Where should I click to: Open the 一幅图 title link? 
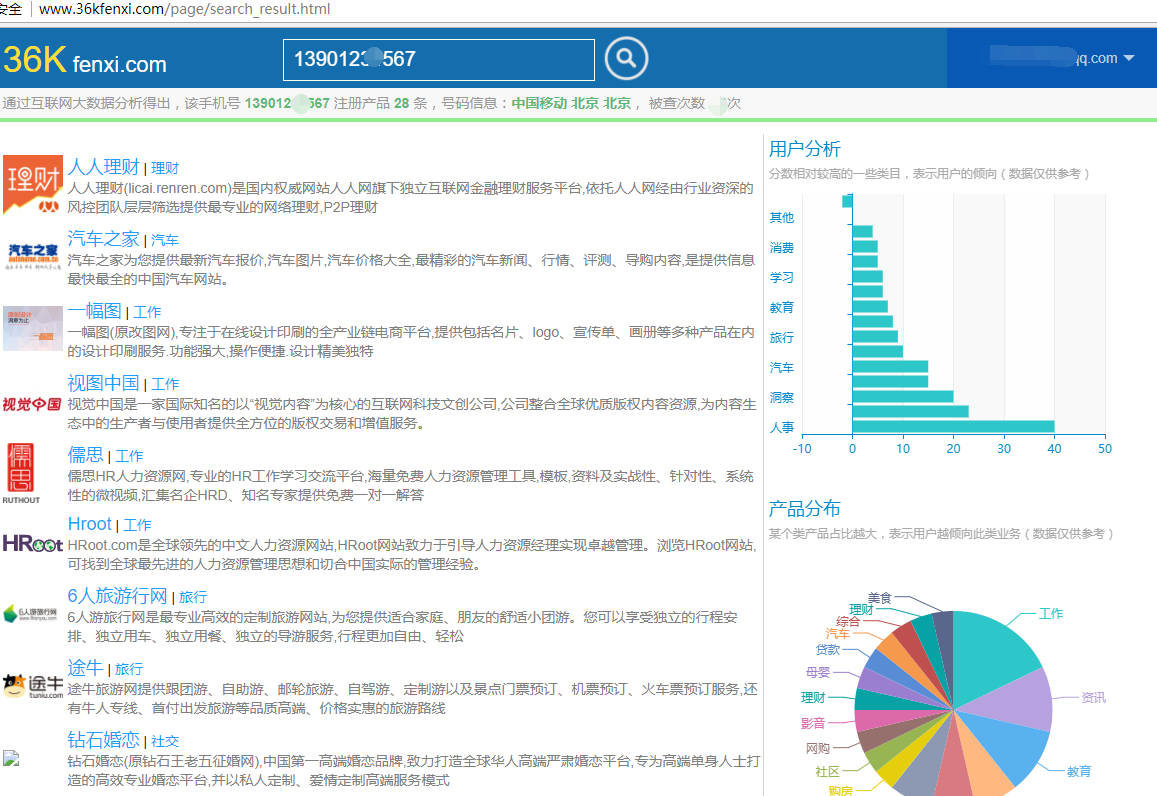point(94,311)
